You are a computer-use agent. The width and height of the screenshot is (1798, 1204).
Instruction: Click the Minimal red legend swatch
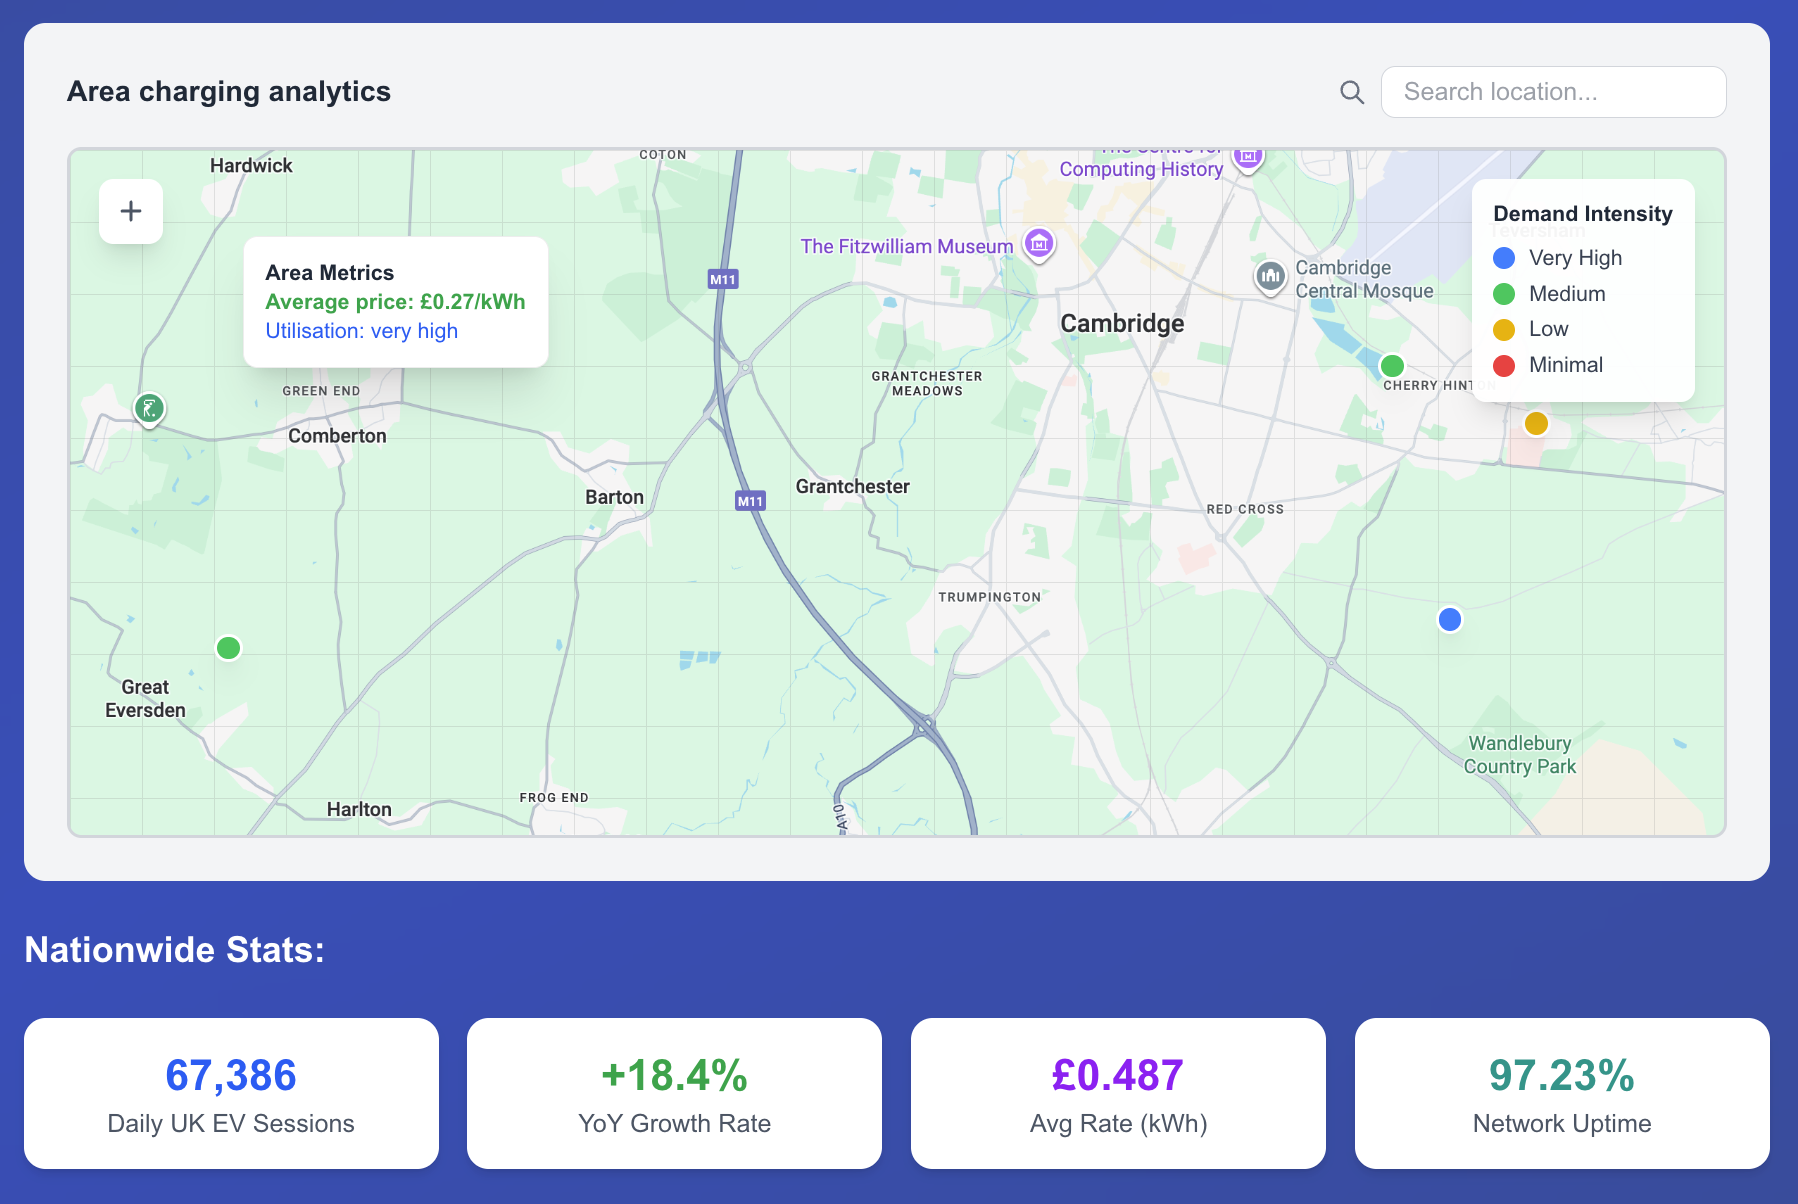pos(1504,365)
